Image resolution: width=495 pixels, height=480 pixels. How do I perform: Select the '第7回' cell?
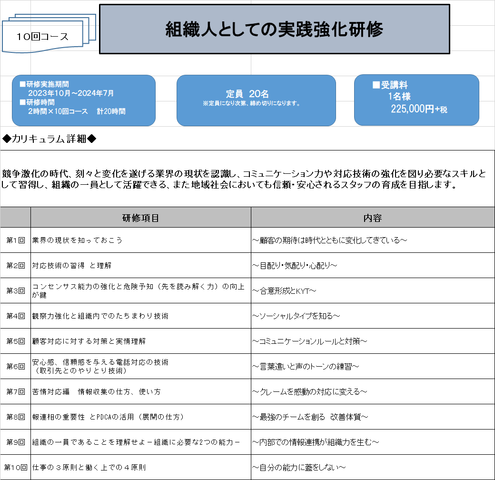point(15,392)
